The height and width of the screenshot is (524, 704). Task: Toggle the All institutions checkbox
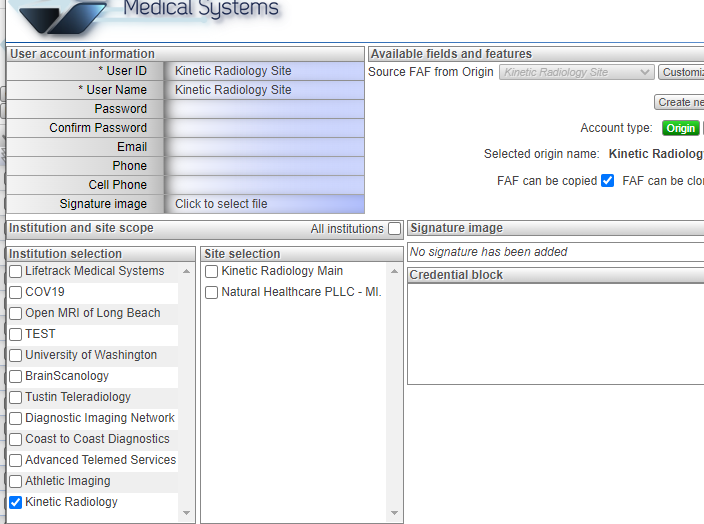395,229
